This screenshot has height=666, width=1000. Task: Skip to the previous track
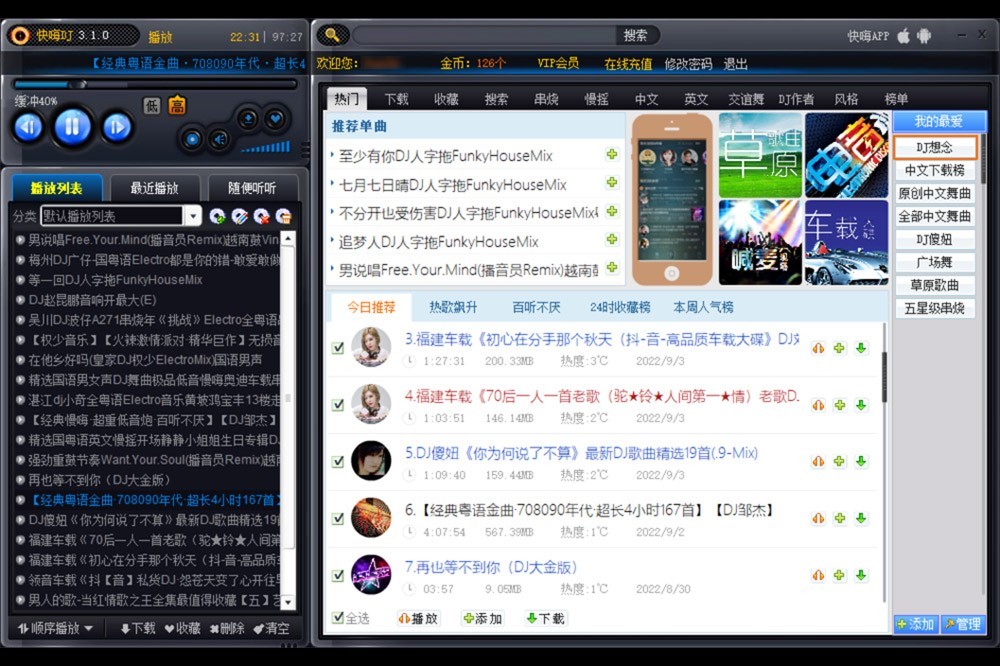coord(29,127)
